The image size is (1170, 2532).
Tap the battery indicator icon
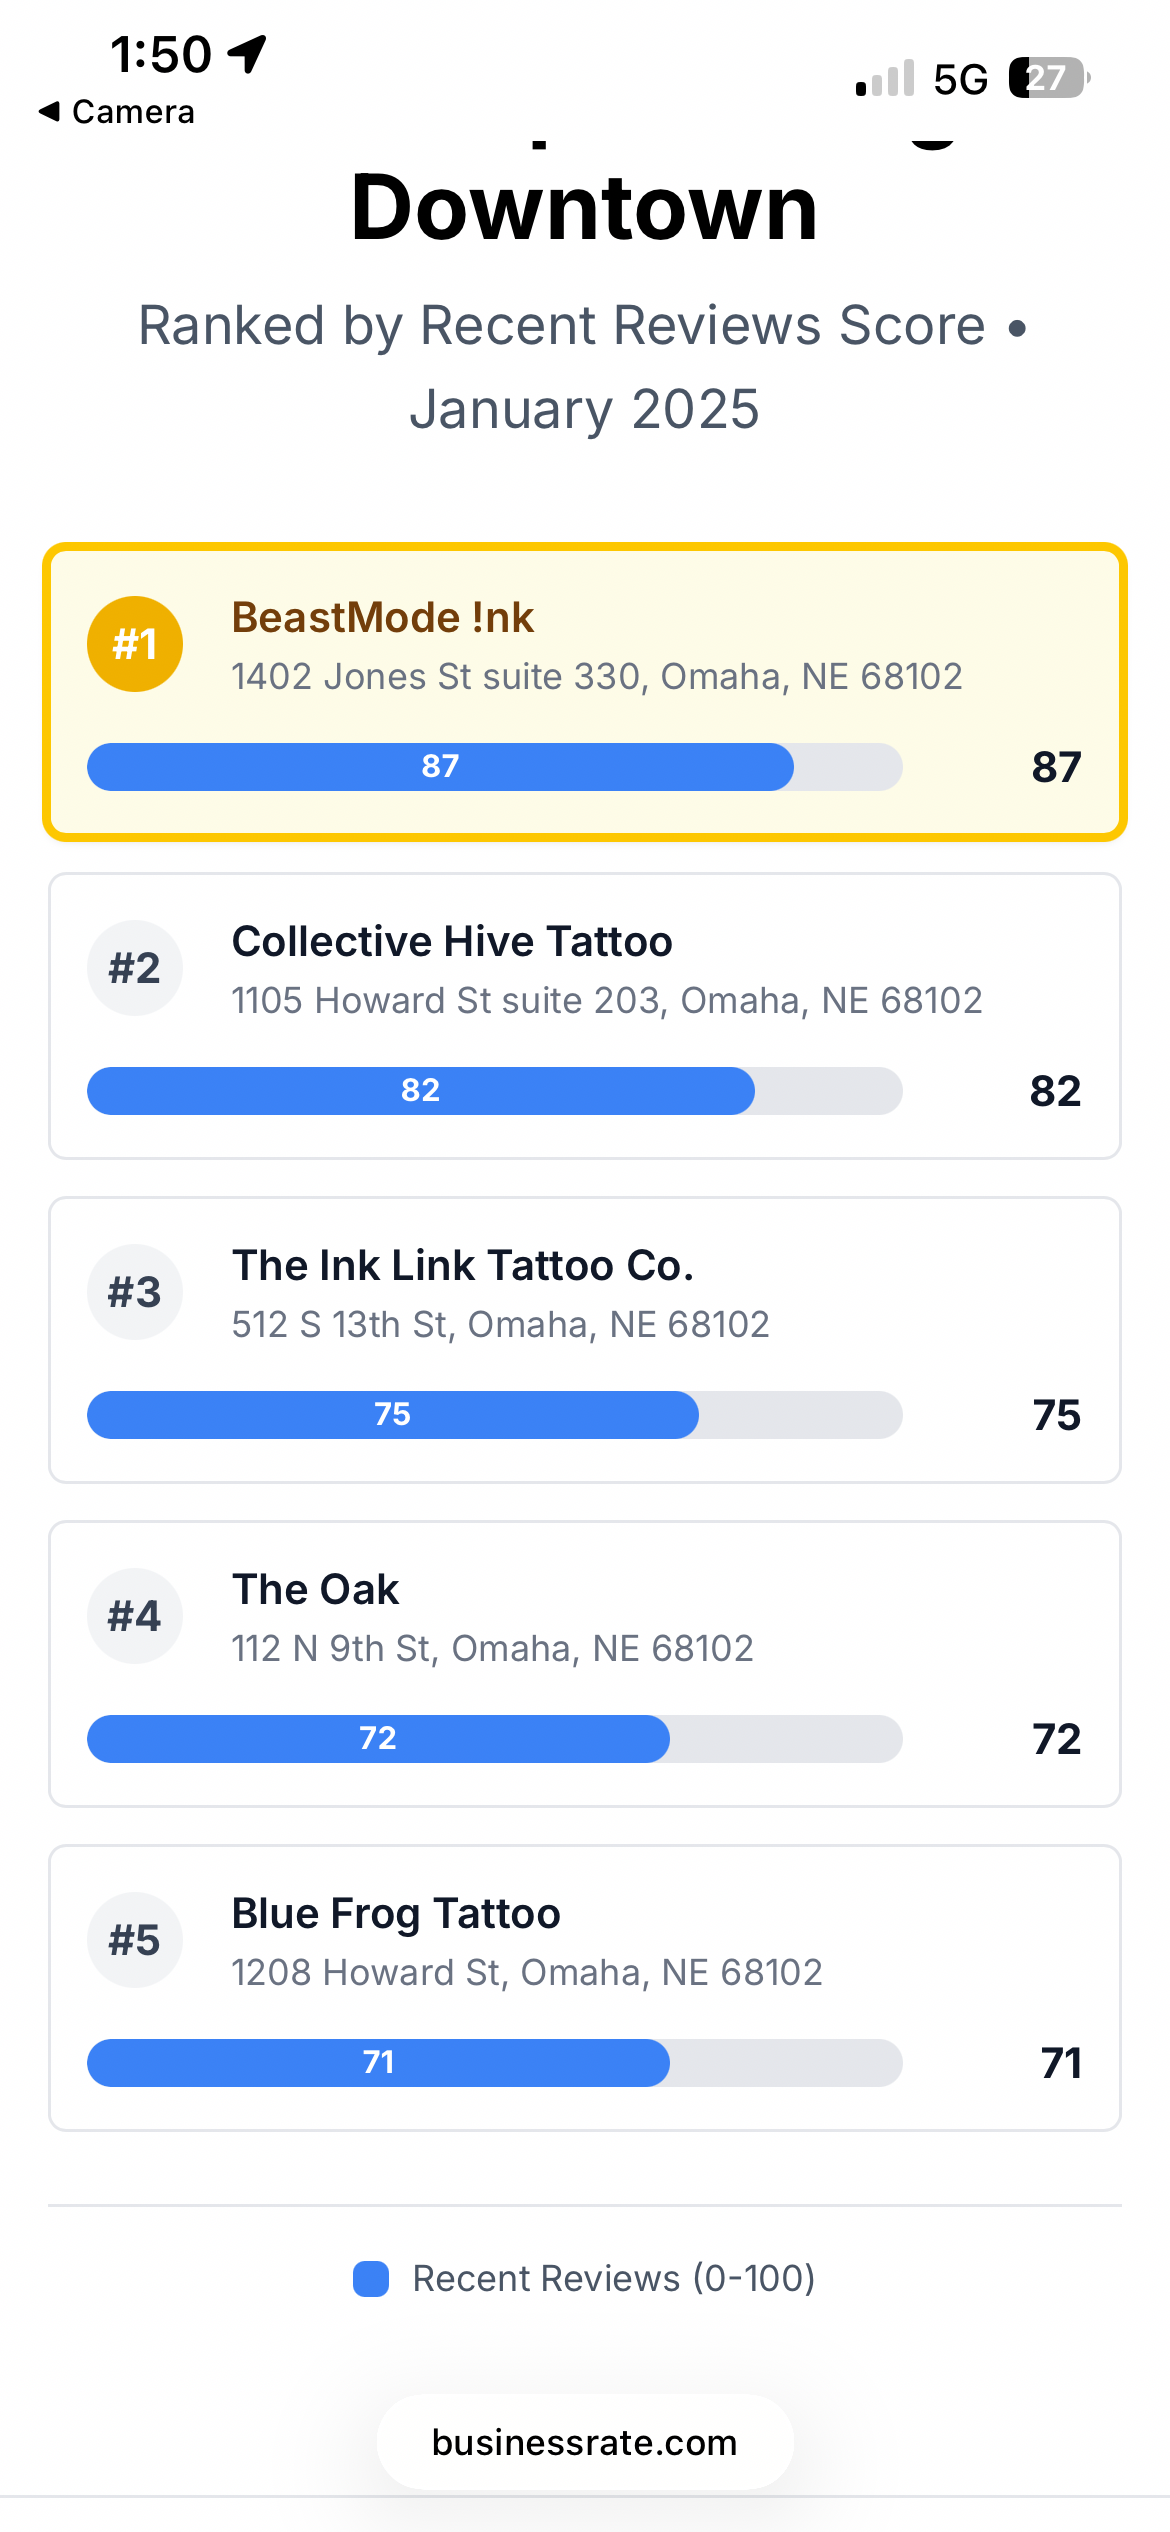point(1048,78)
